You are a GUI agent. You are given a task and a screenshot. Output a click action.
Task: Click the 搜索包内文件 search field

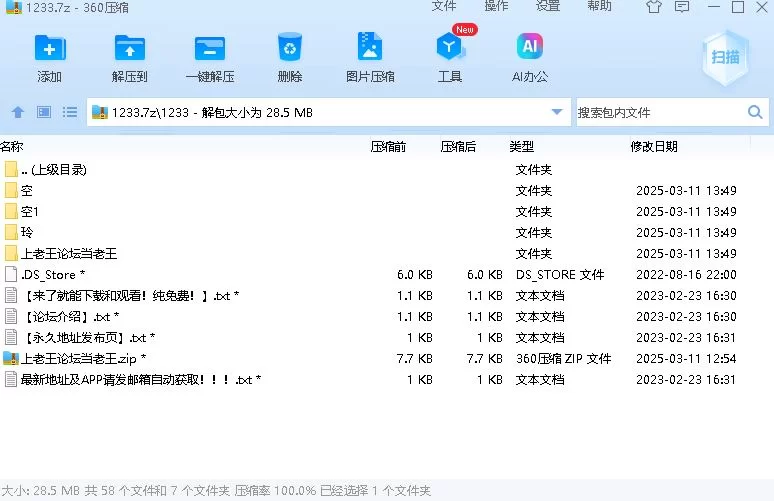coord(672,112)
